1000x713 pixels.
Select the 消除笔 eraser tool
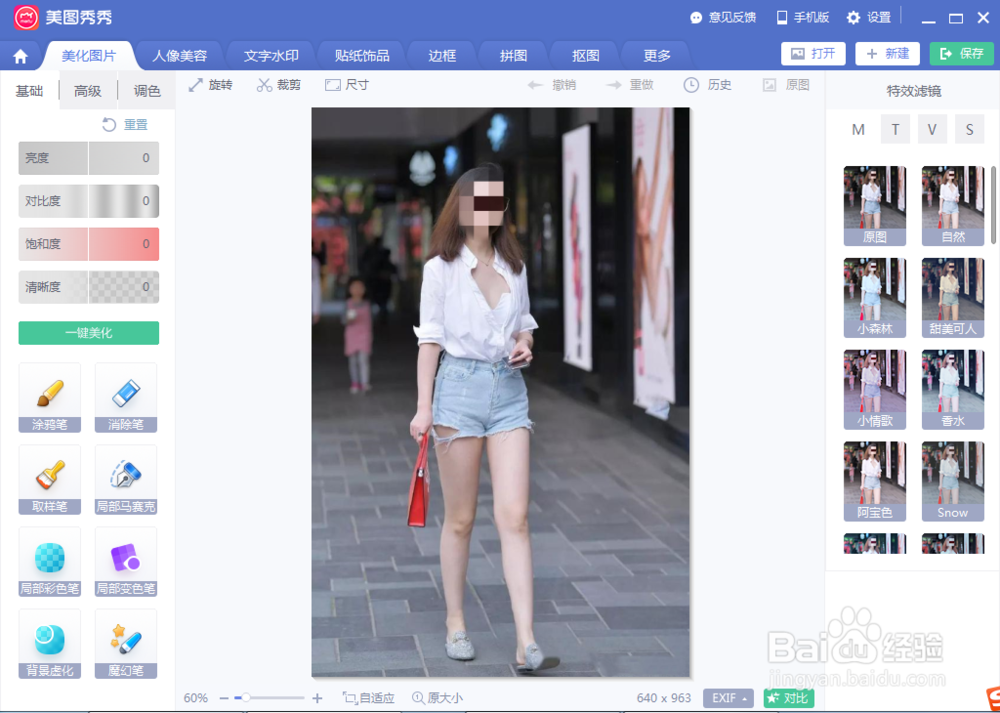126,398
